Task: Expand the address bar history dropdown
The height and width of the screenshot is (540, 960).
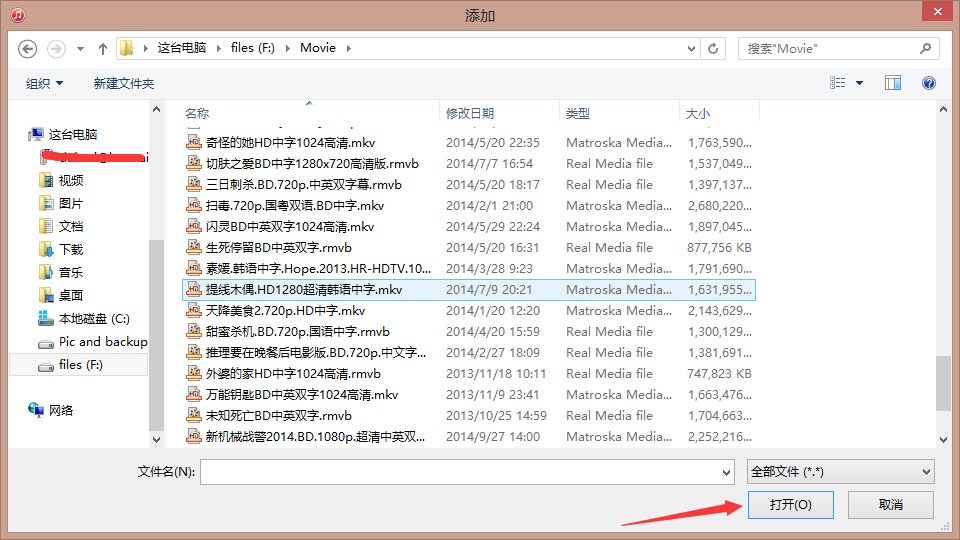Action: click(690, 48)
